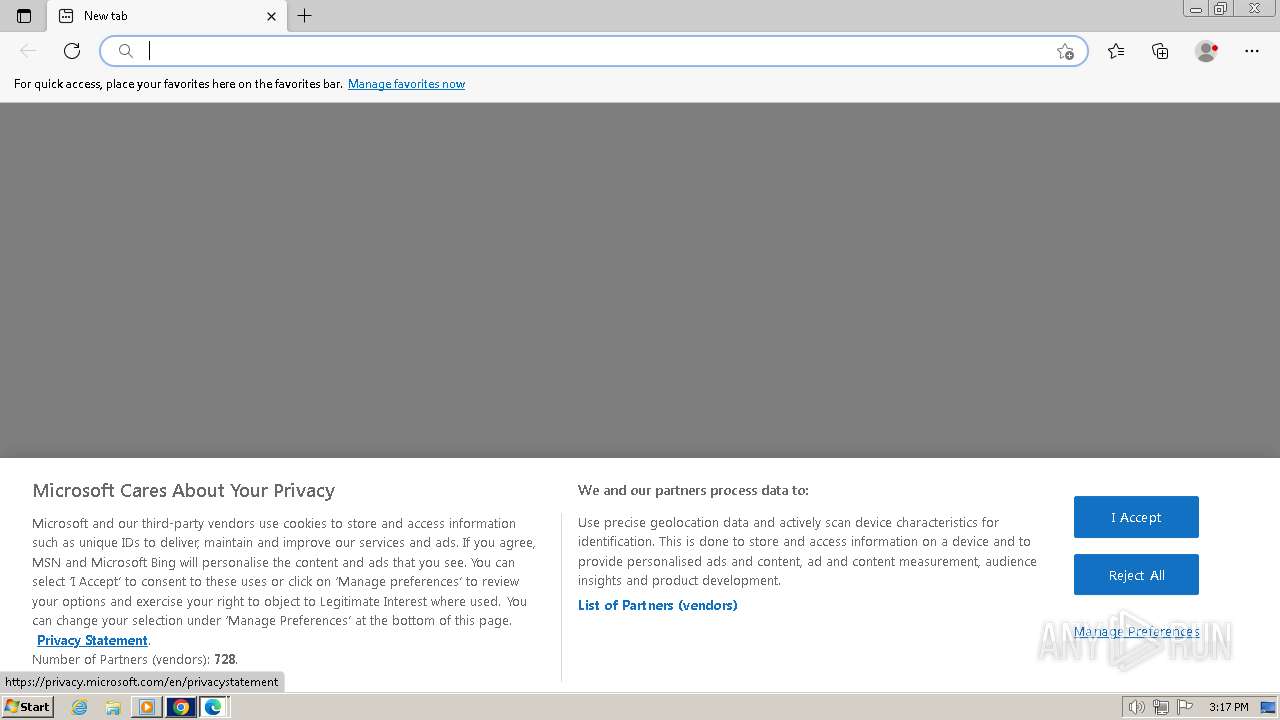
Task: Launch Internet Explorer from taskbar
Action: (x=80, y=707)
